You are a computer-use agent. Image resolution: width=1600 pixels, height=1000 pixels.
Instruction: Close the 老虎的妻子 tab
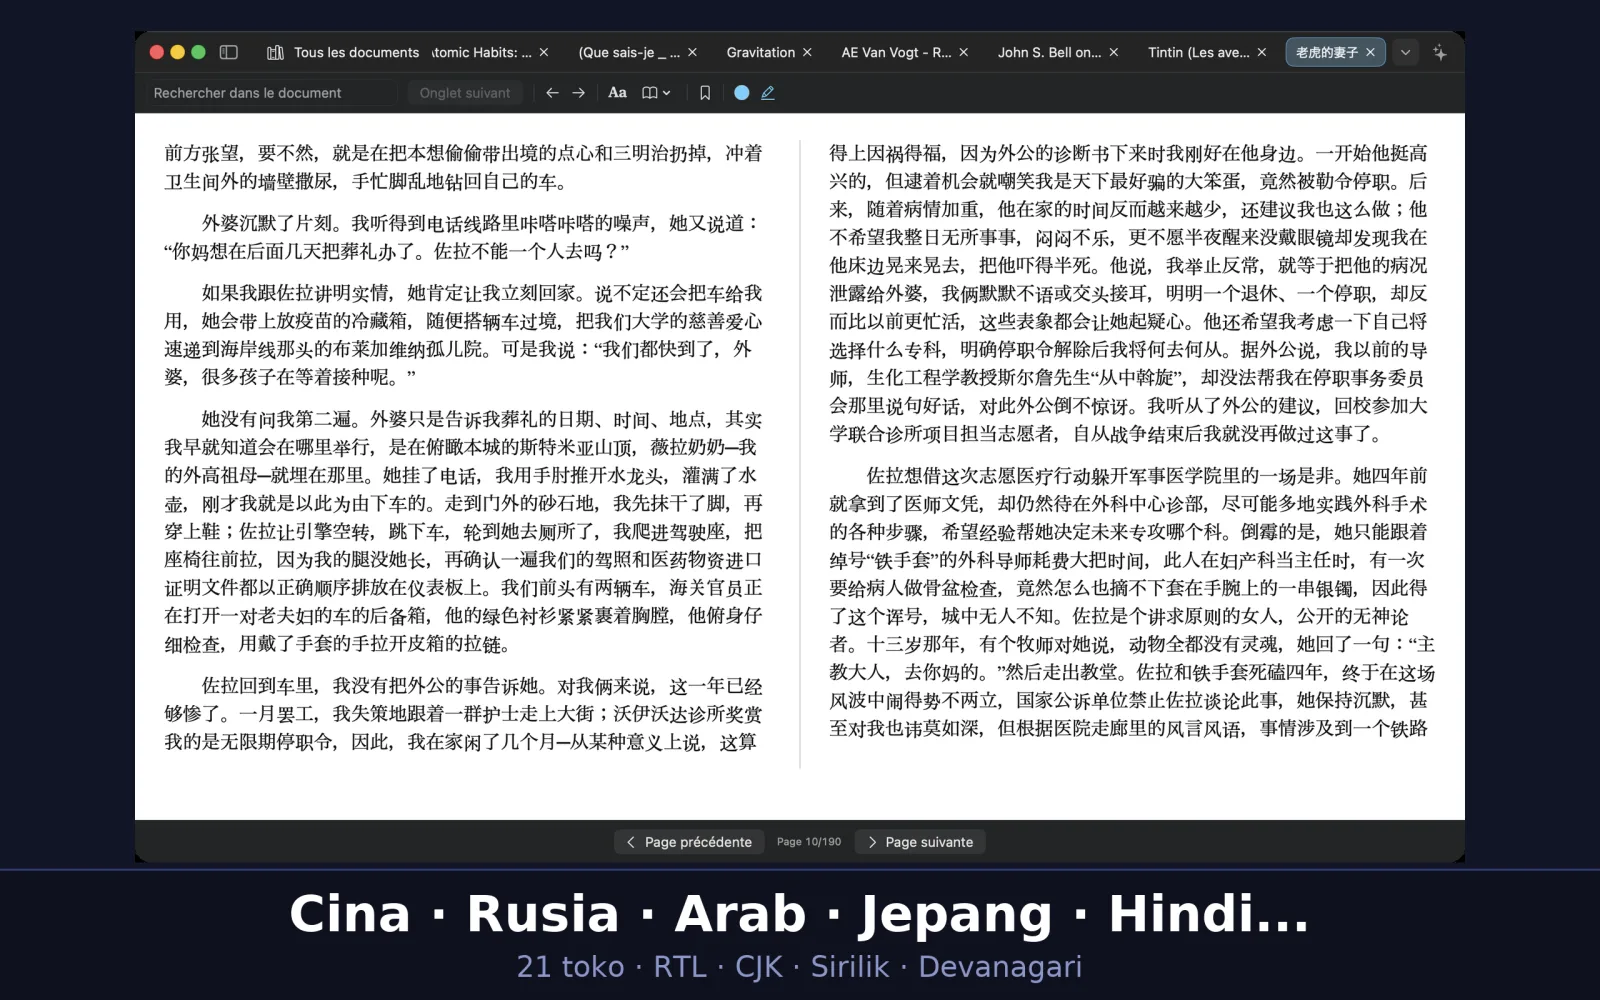(1370, 52)
